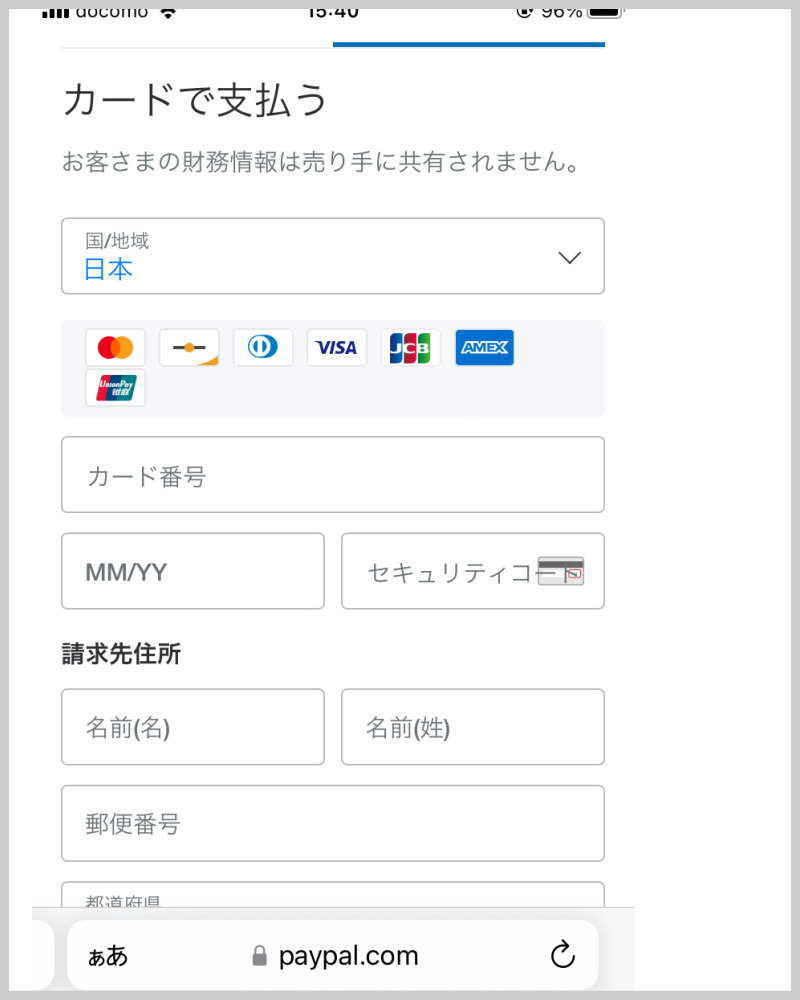Image resolution: width=800 pixels, height=1000 pixels.
Task: Click the AMEX card logo
Action: 484,348
